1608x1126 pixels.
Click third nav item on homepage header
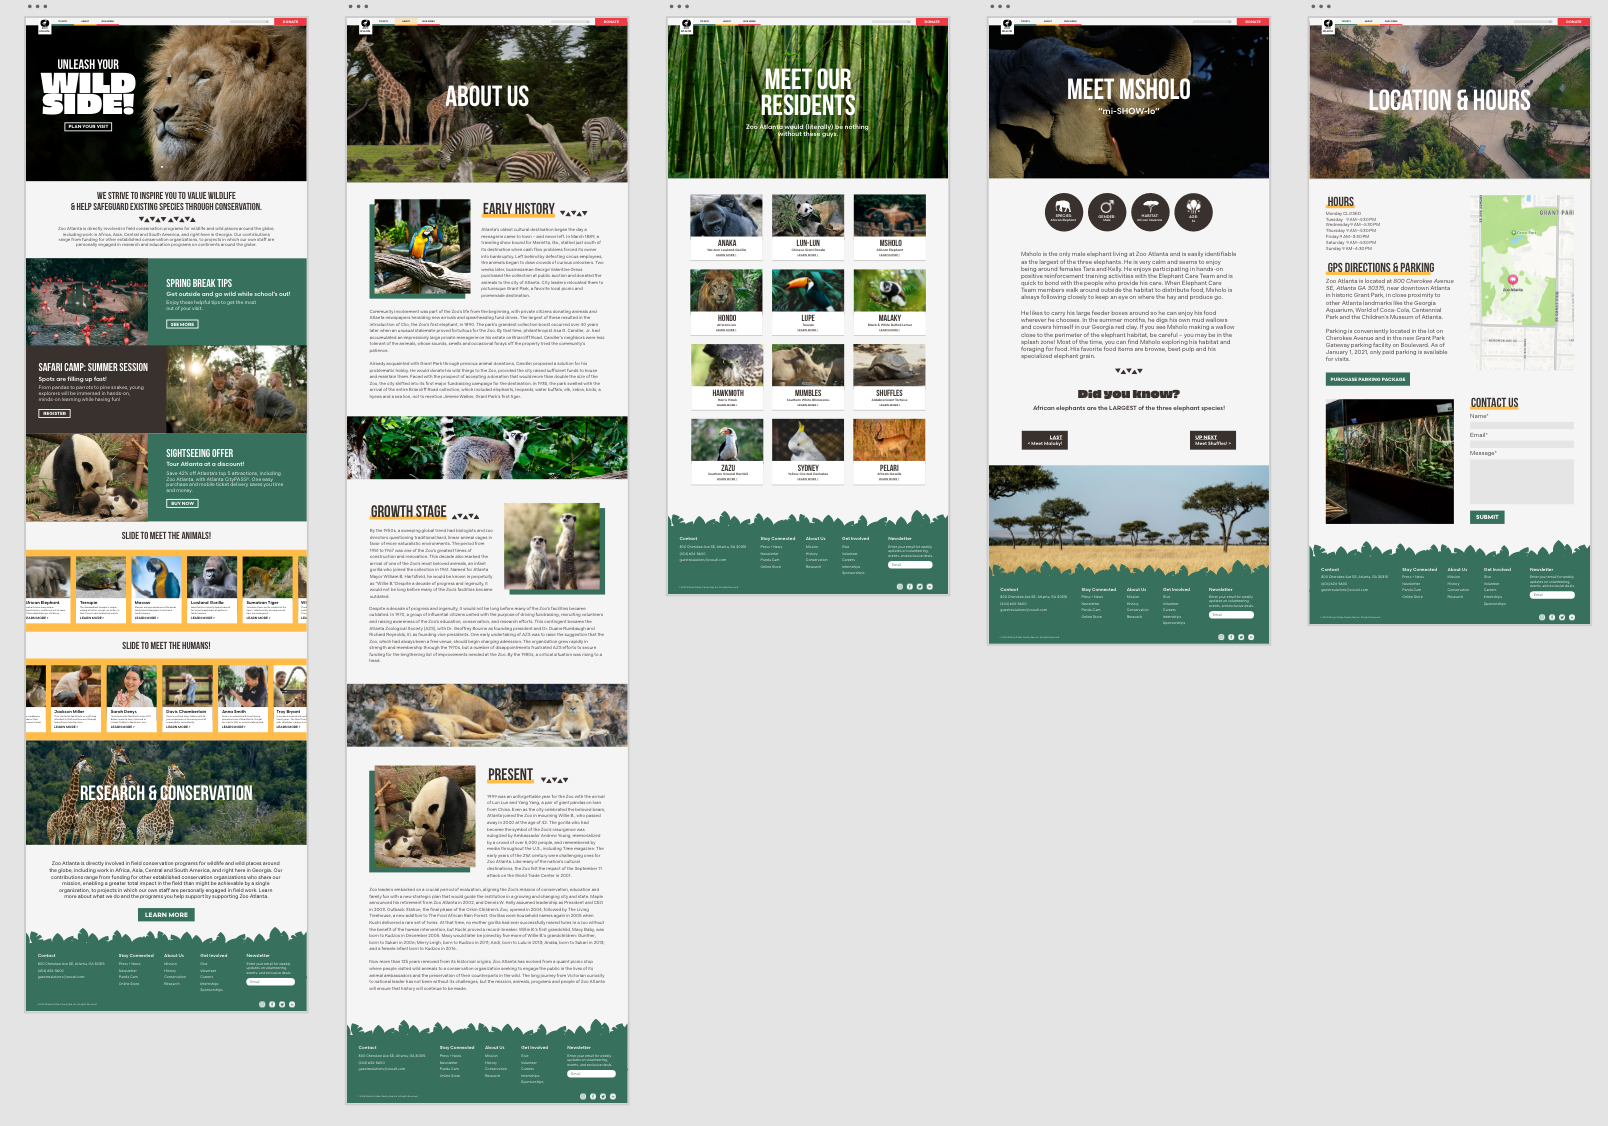(x=107, y=21)
